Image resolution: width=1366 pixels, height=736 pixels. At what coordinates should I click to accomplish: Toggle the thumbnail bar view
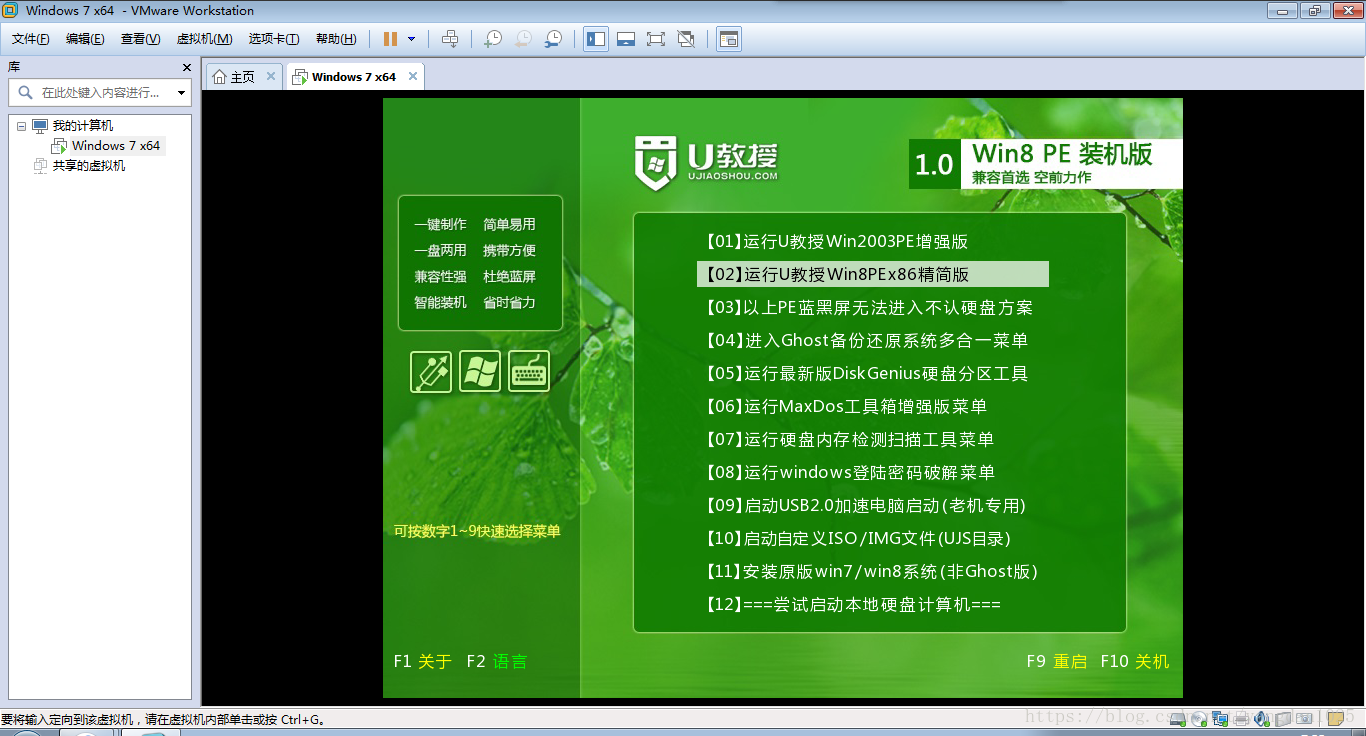(x=626, y=39)
